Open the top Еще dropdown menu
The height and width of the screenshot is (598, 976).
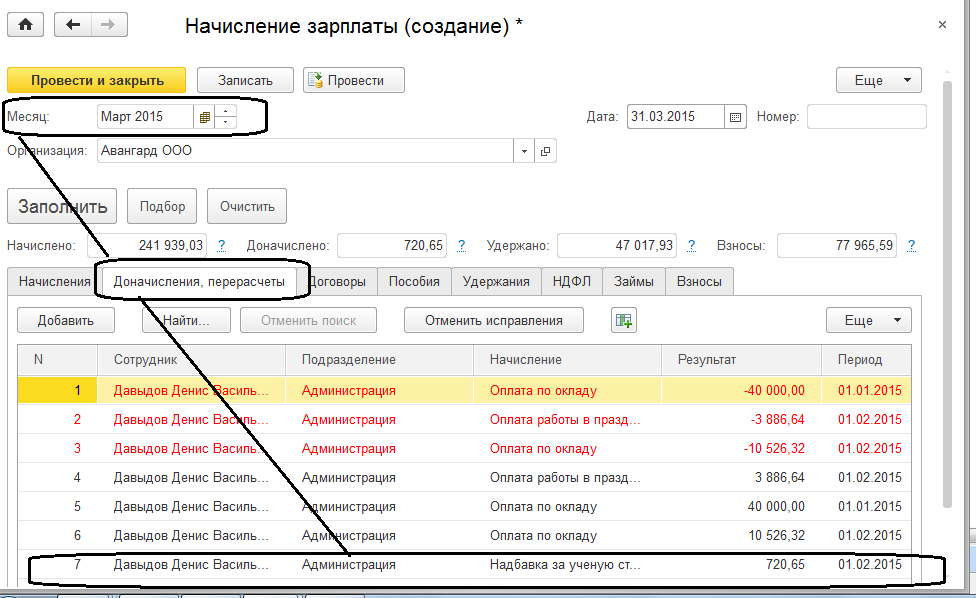click(878, 80)
